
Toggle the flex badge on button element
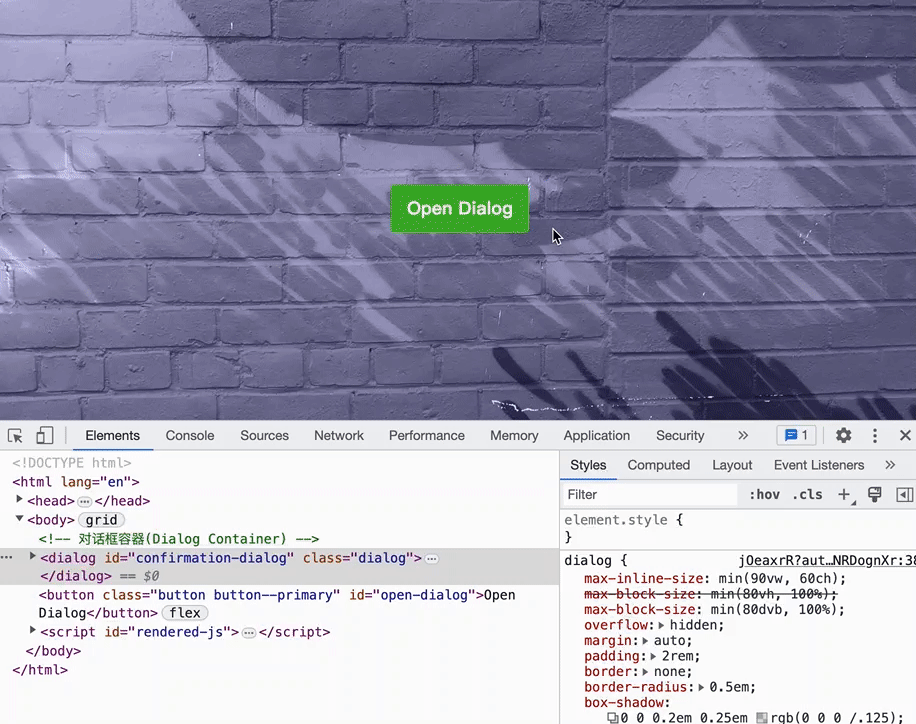click(185, 613)
